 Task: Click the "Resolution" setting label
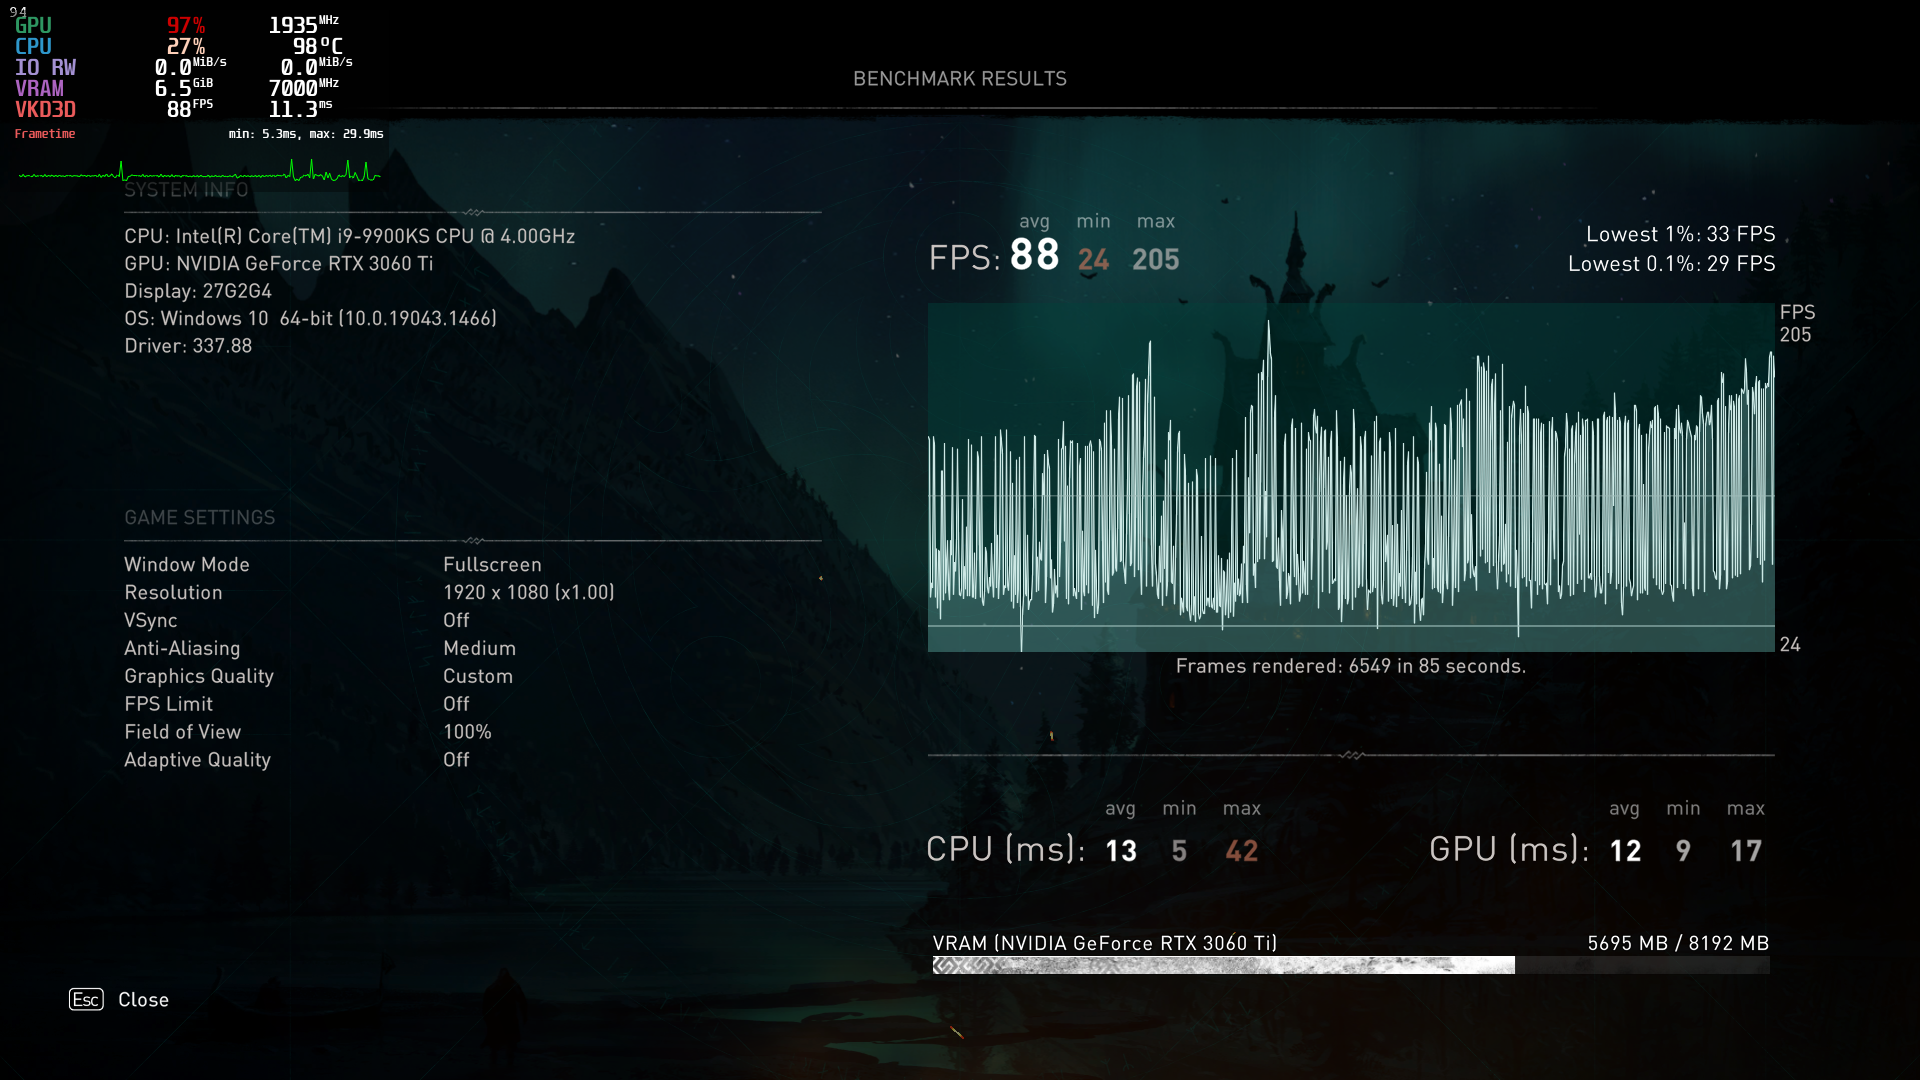pos(173,593)
